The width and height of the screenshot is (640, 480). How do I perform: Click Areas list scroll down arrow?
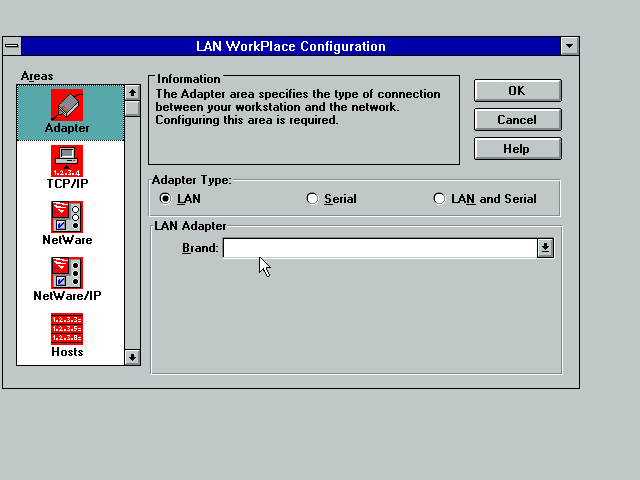point(132,358)
